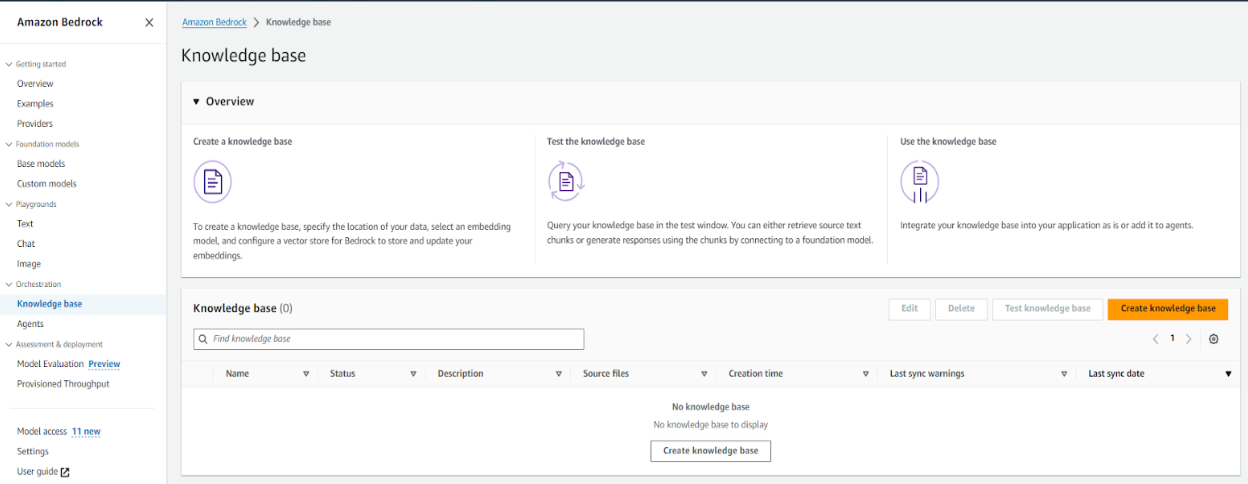The image size is (1248, 484).
Task: Close the Amazon Bedrock sidebar panel
Action: point(149,23)
